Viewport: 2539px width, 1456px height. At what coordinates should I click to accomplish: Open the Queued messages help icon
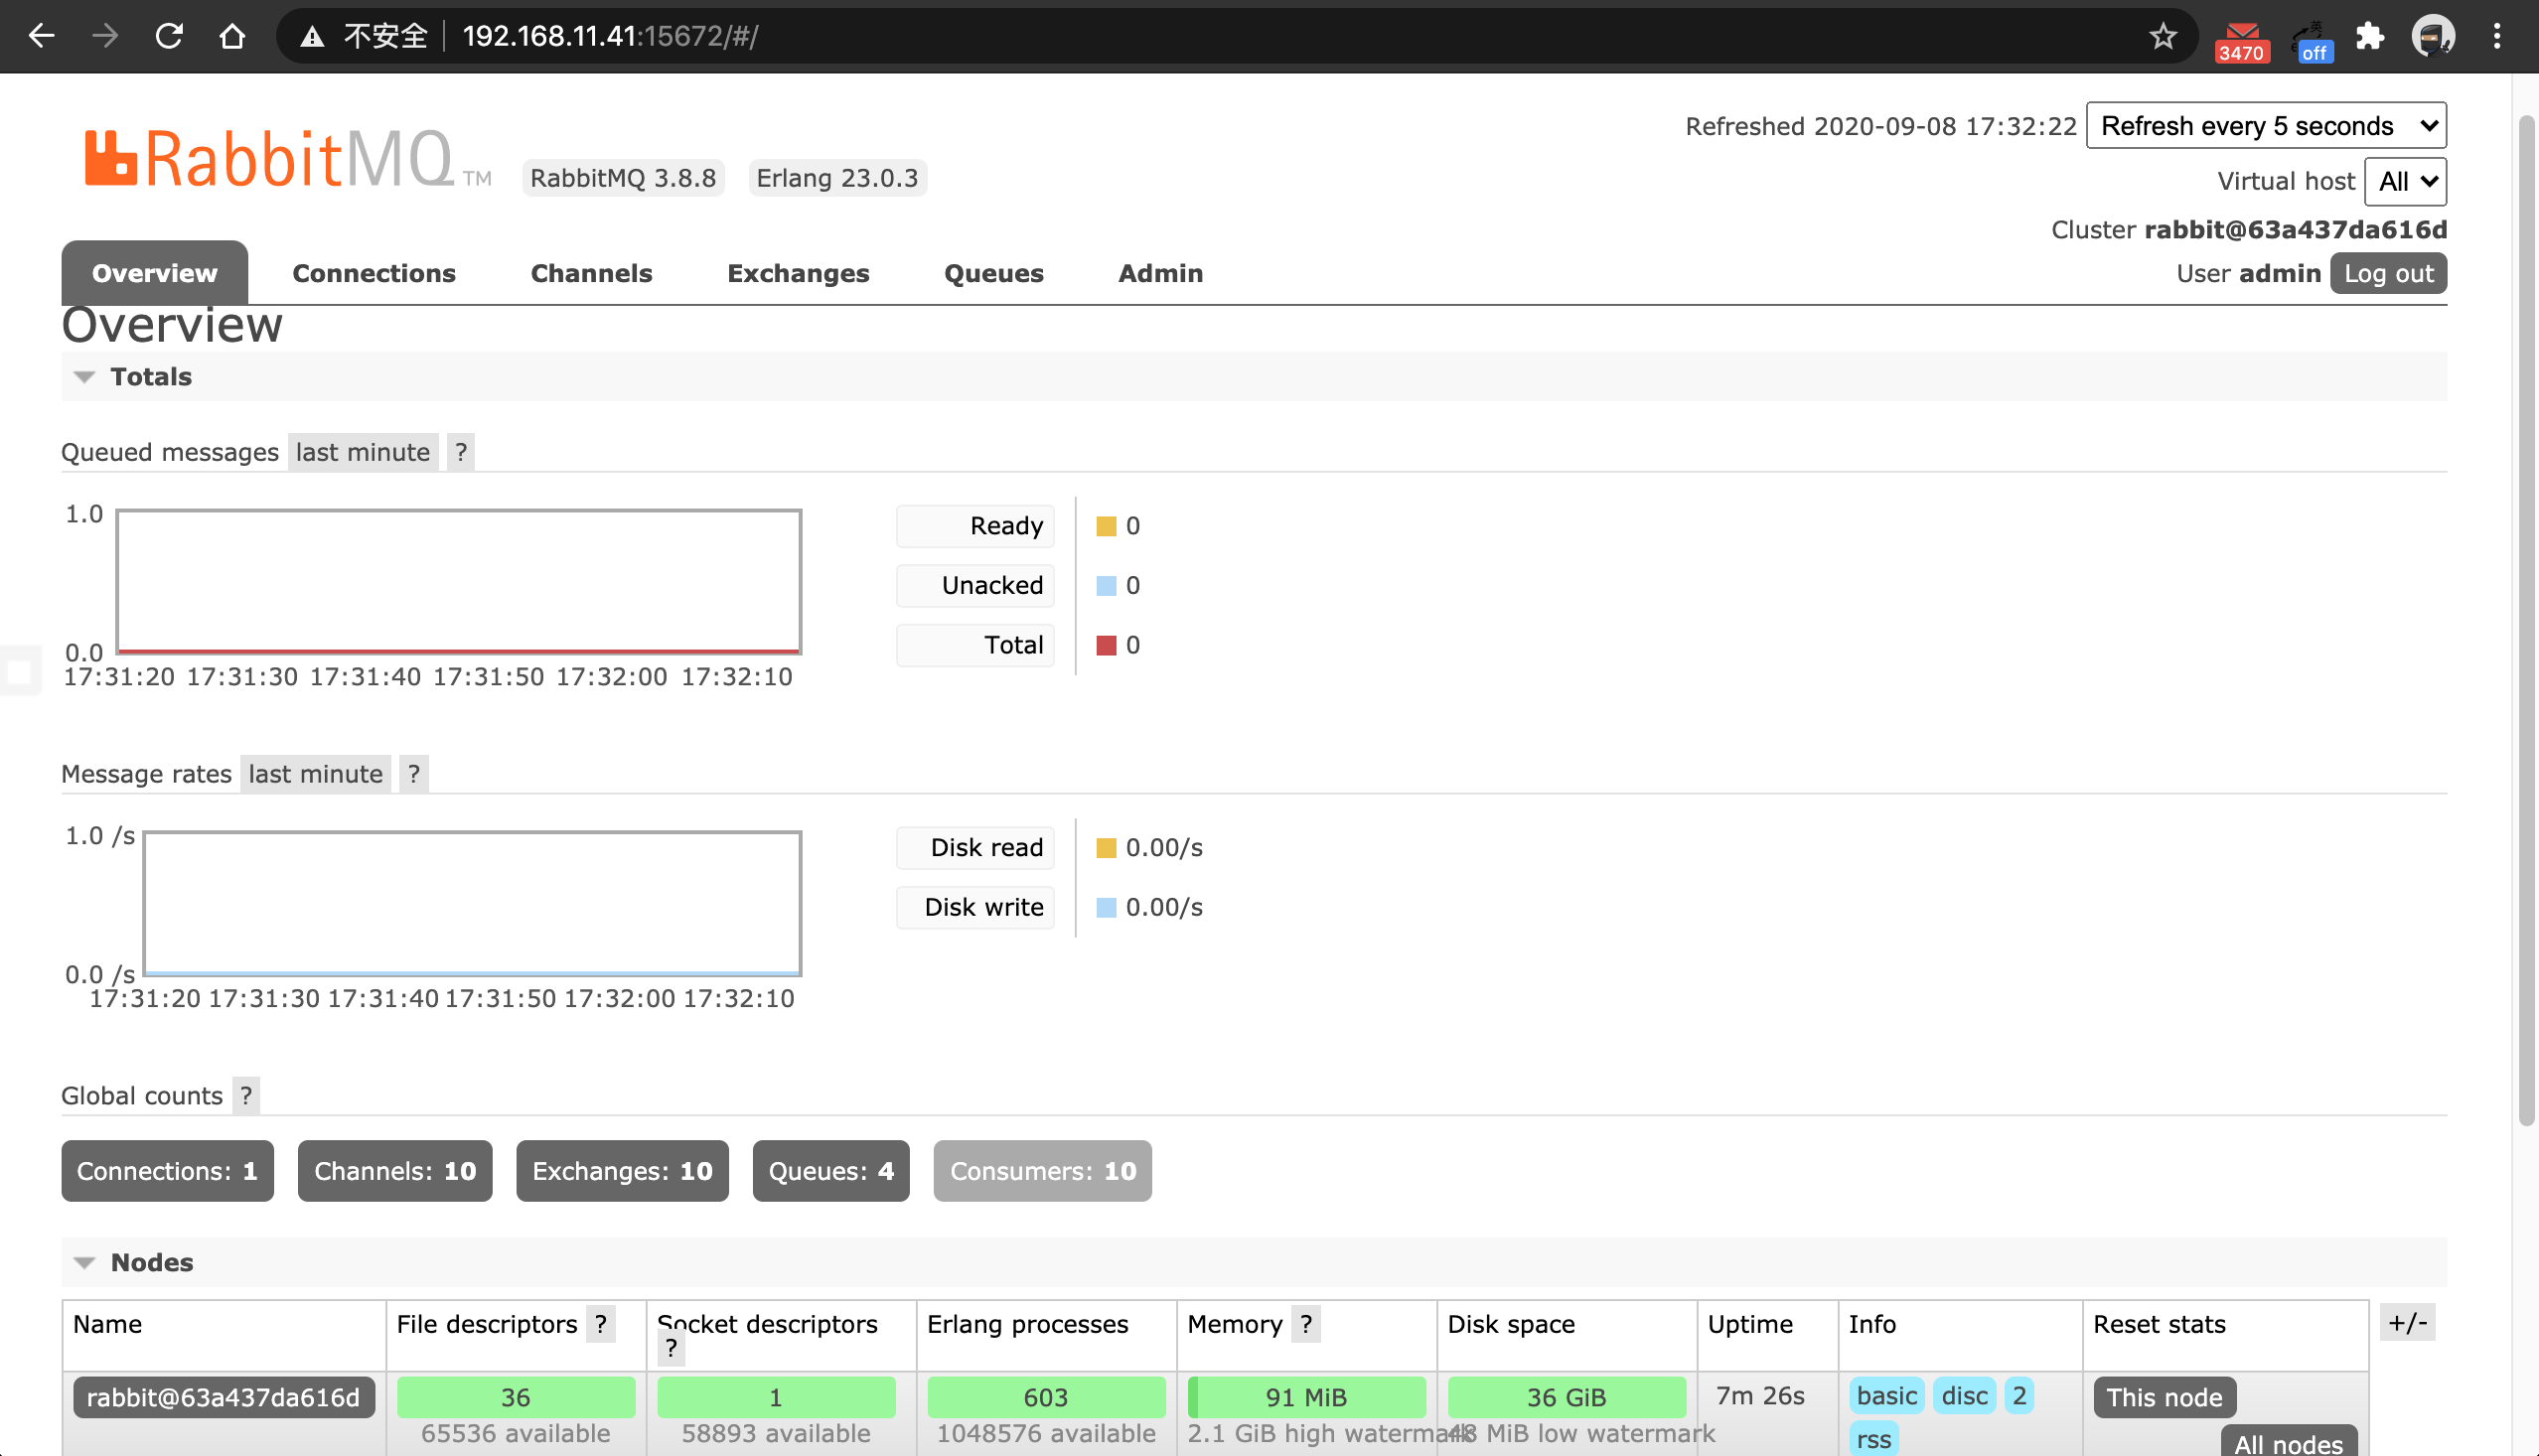pos(459,452)
